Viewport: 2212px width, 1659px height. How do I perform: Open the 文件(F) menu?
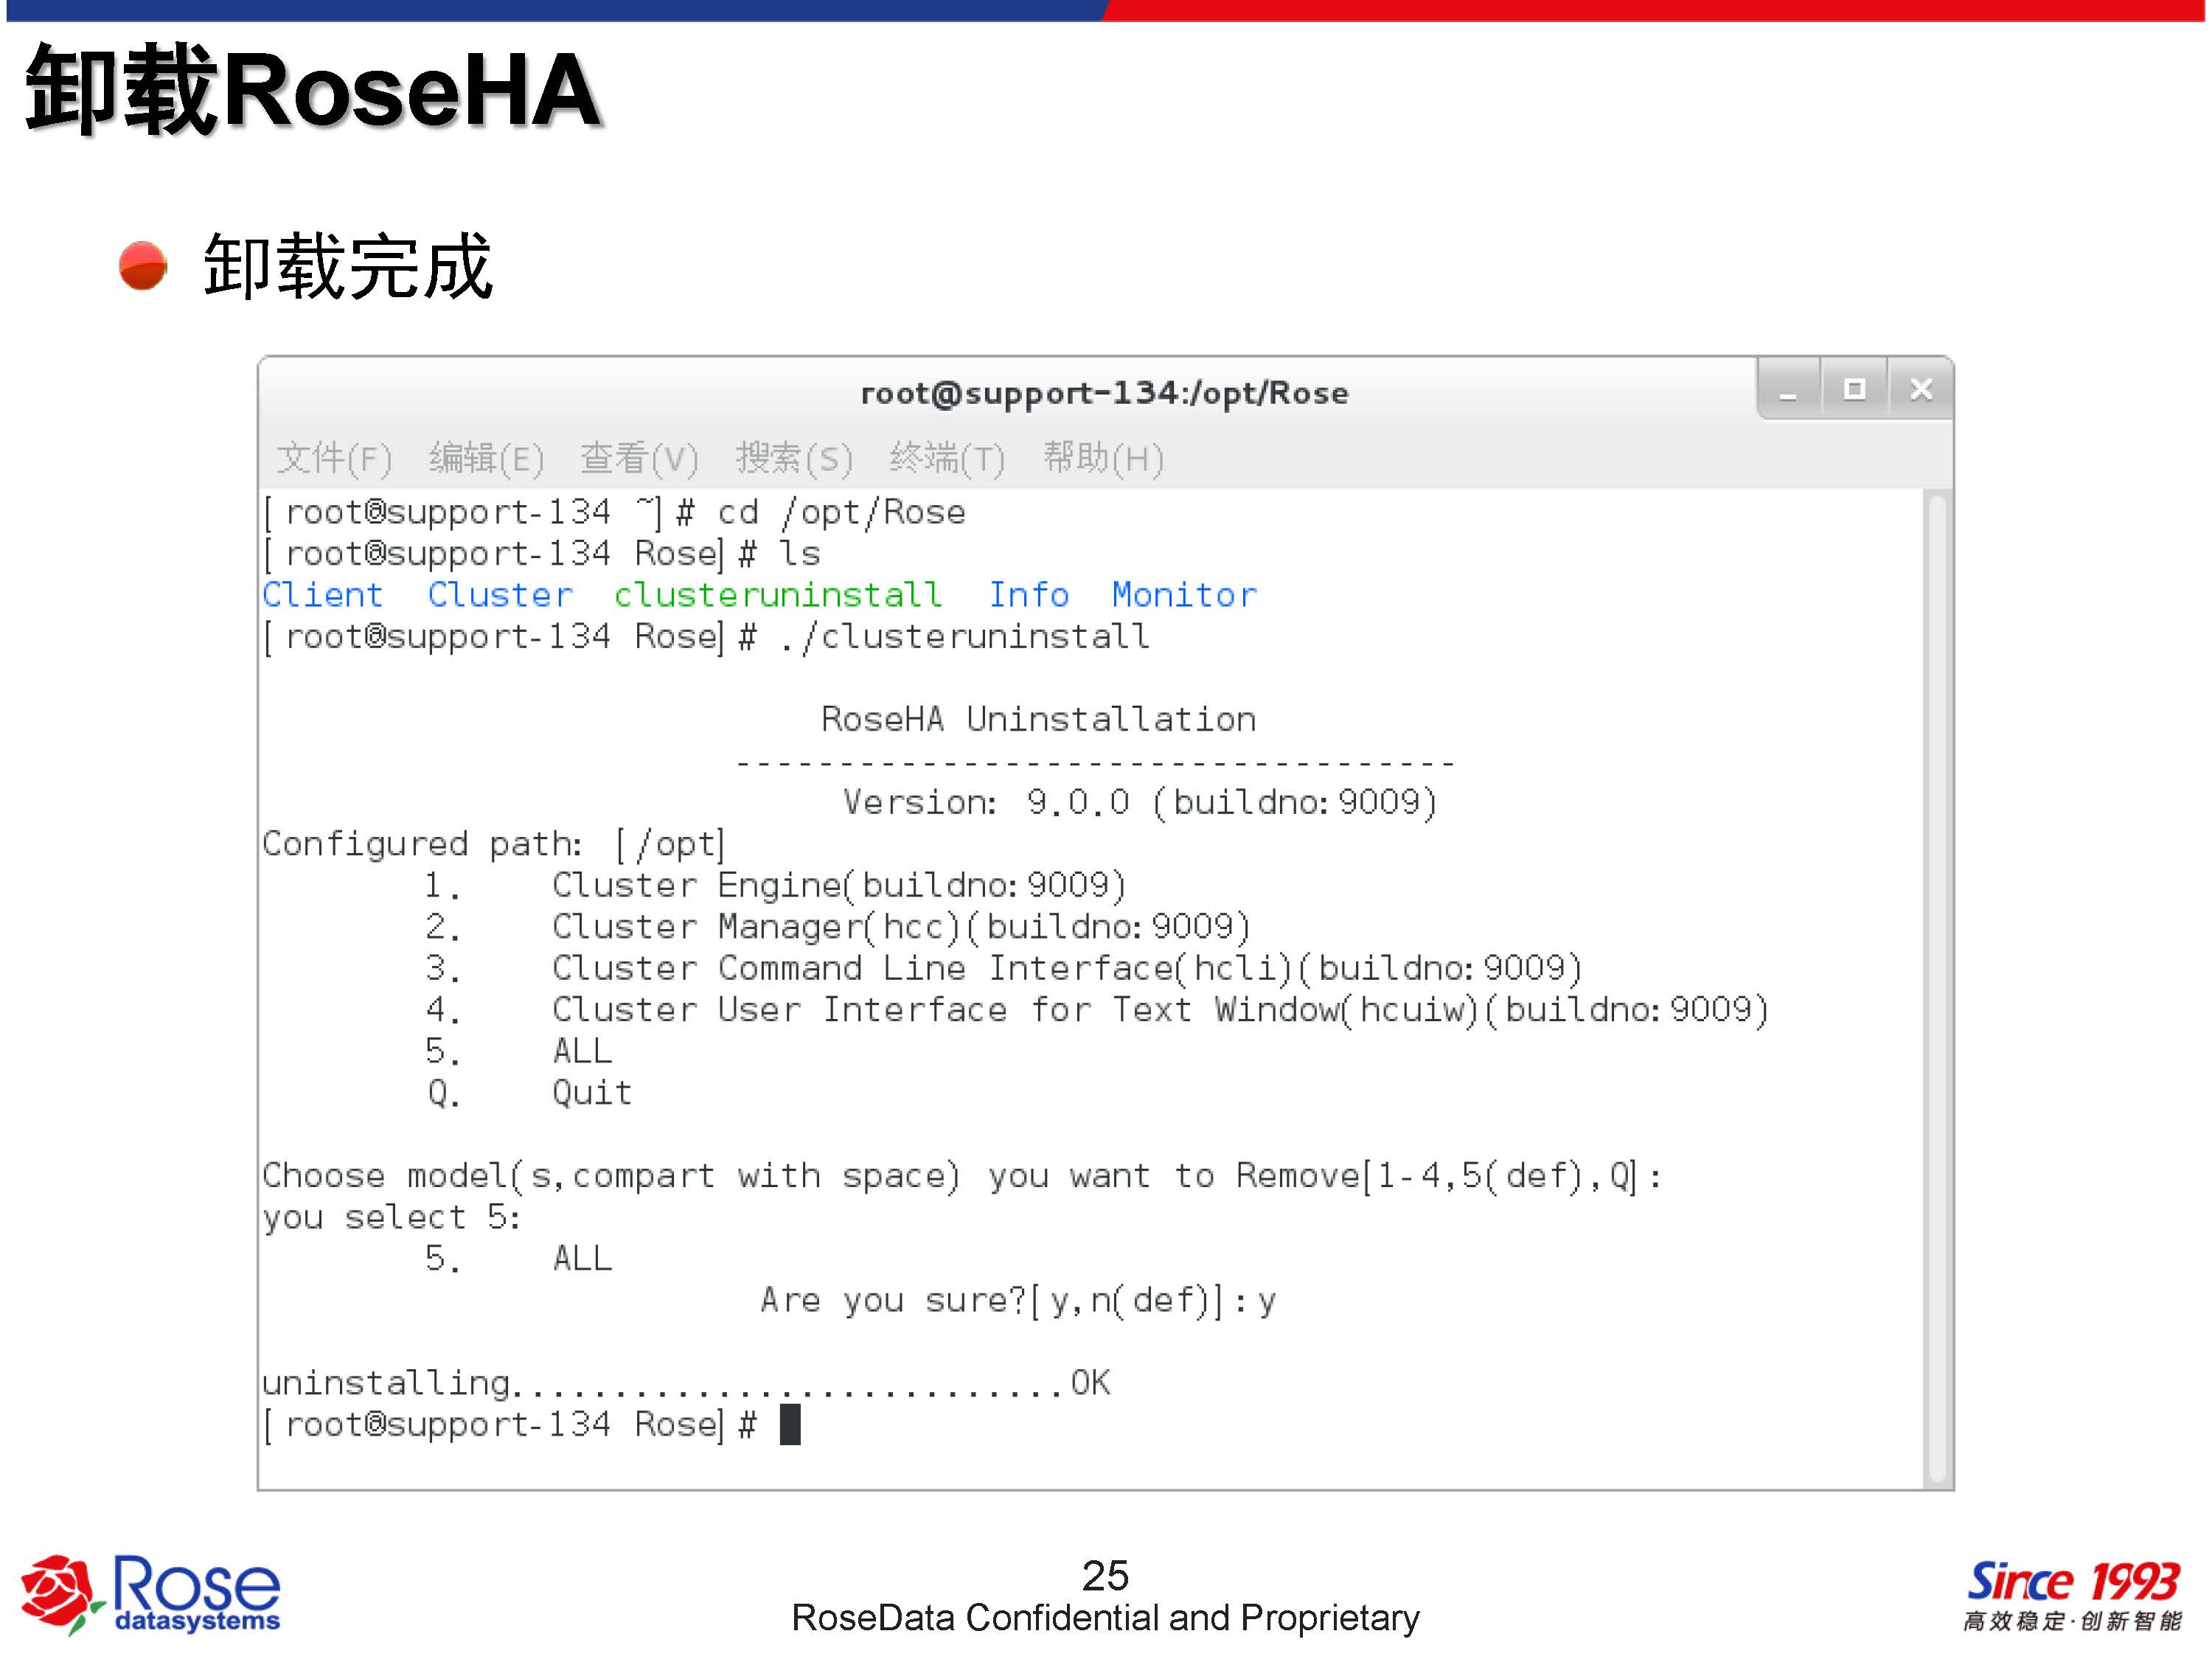click(334, 458)
